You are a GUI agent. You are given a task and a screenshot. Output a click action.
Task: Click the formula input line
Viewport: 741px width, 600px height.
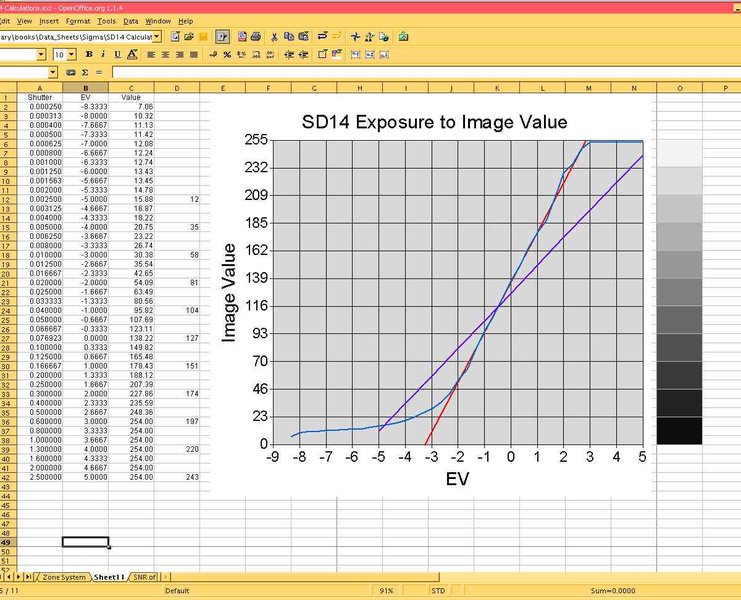(x=400, y=73)
